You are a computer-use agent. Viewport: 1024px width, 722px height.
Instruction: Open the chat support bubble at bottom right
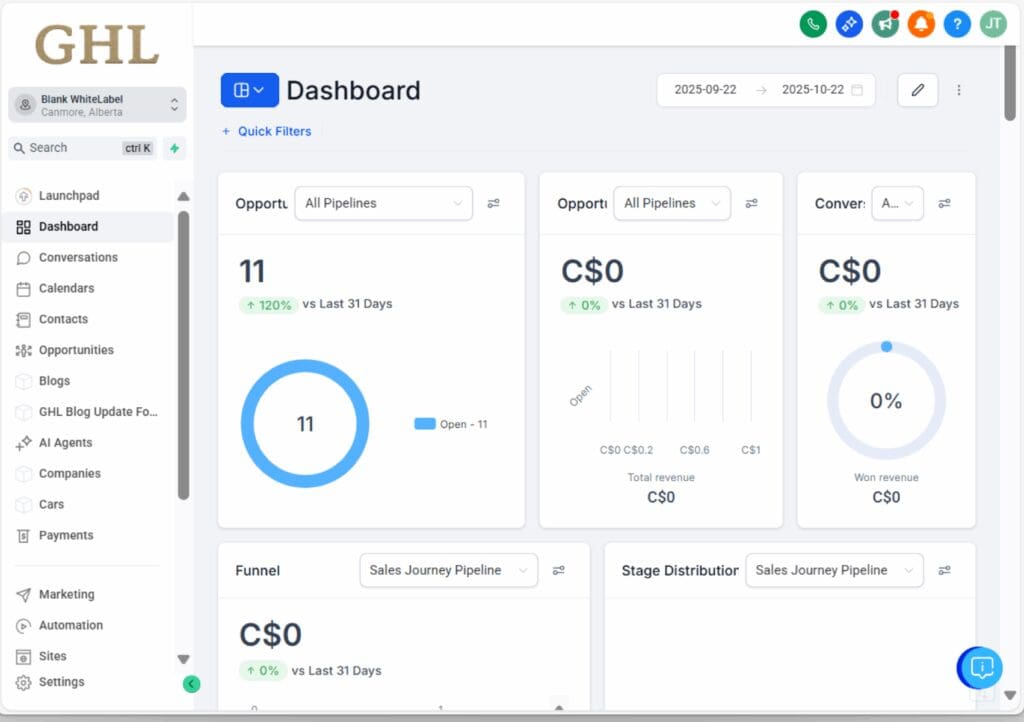(980, 668)
